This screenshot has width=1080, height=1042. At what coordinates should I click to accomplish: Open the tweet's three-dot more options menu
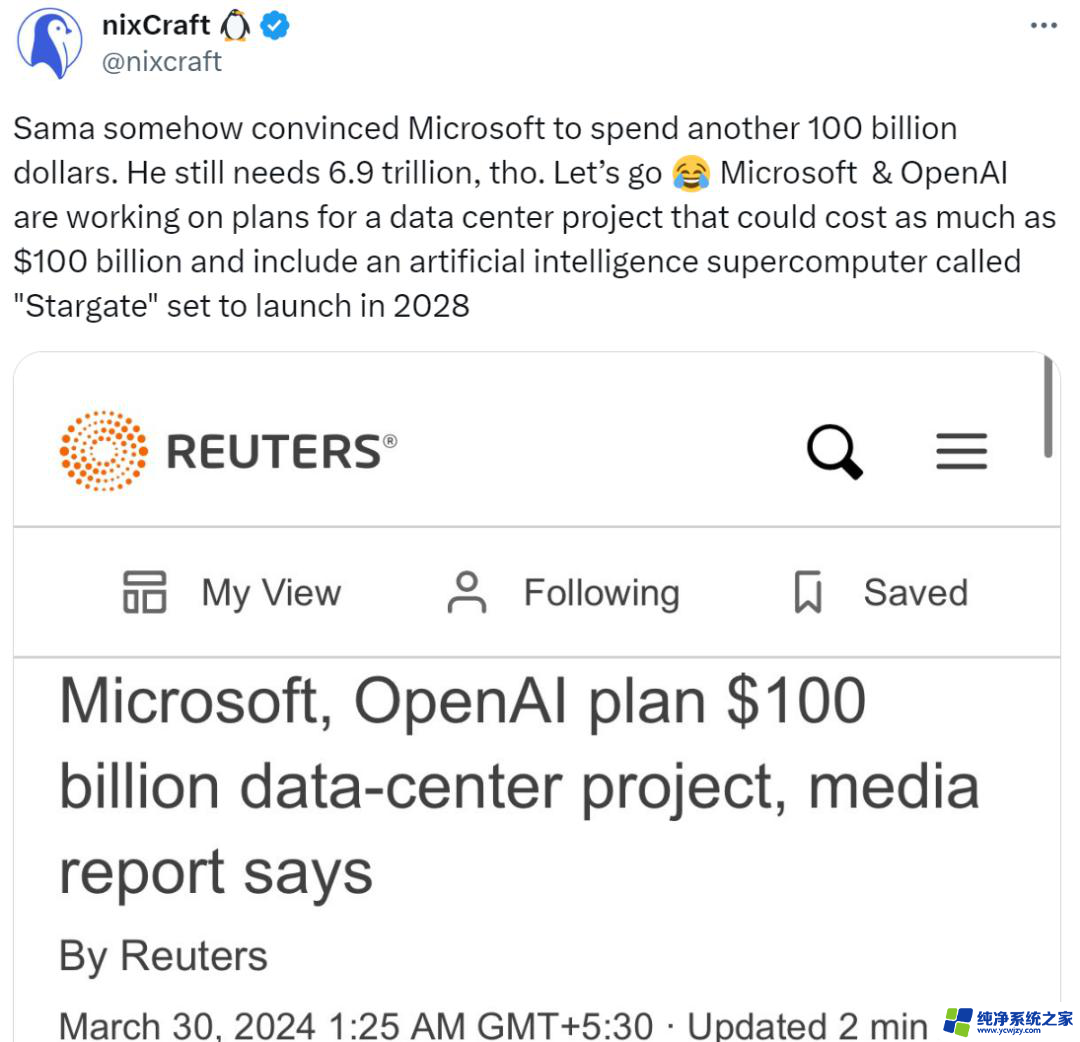point(1043,25)
